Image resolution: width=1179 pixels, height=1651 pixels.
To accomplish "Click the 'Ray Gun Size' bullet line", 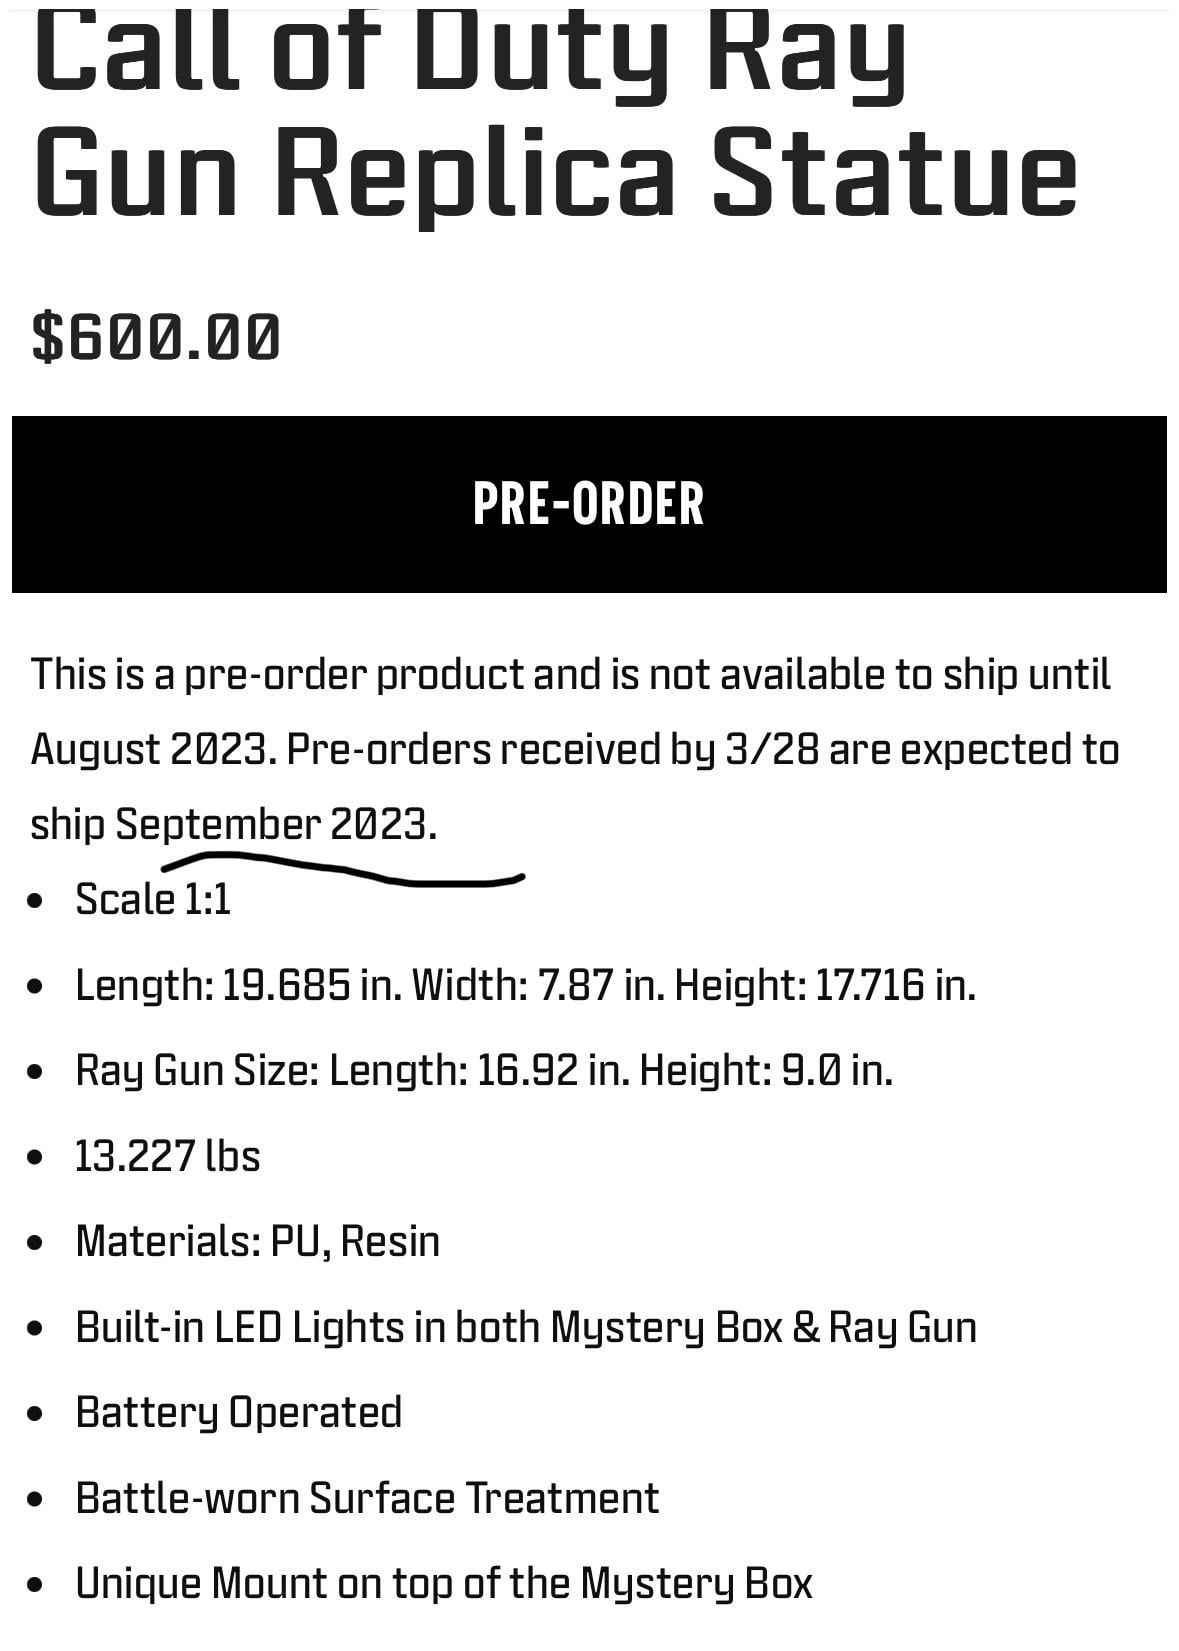I will 484,1070.
